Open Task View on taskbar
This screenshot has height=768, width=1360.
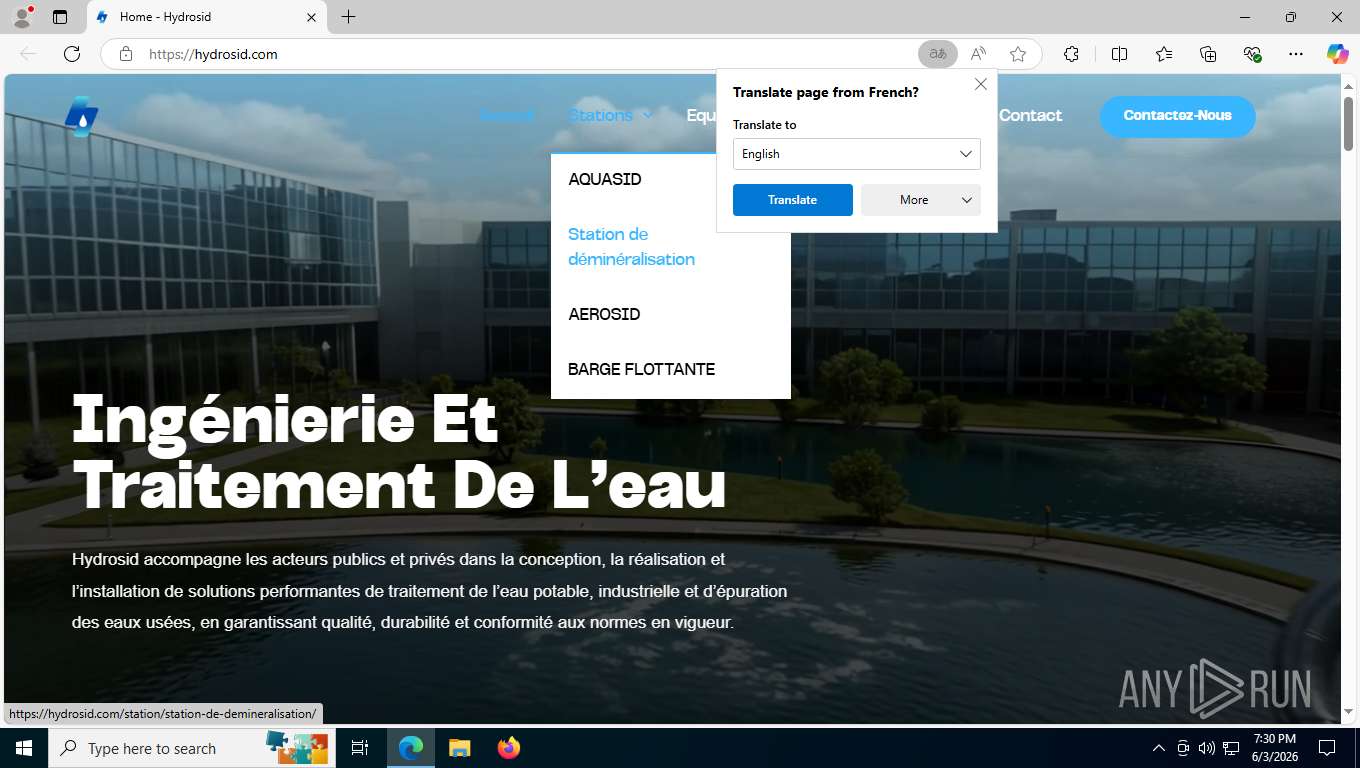point(360,748)
